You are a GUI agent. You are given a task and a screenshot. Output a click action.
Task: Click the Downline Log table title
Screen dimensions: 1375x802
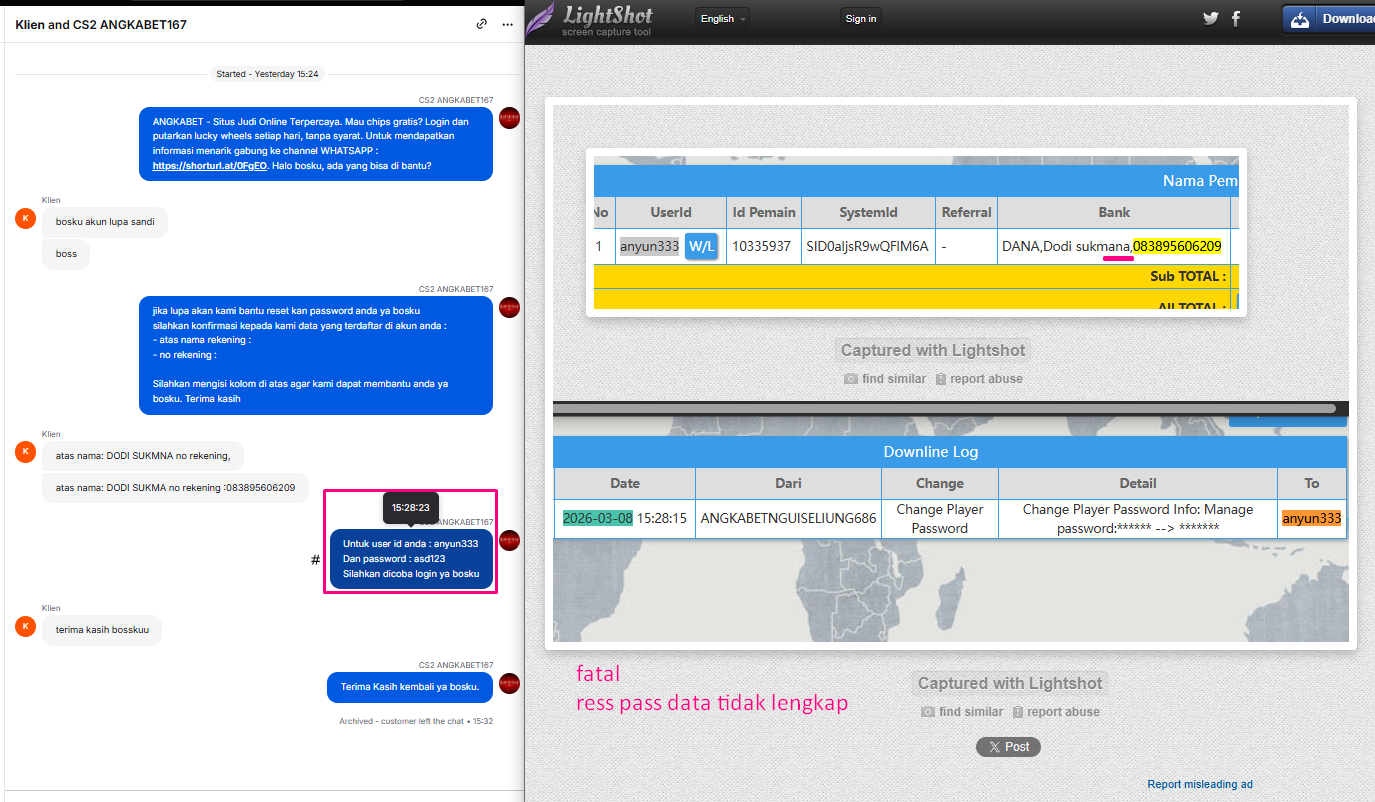tap(930, 452)
